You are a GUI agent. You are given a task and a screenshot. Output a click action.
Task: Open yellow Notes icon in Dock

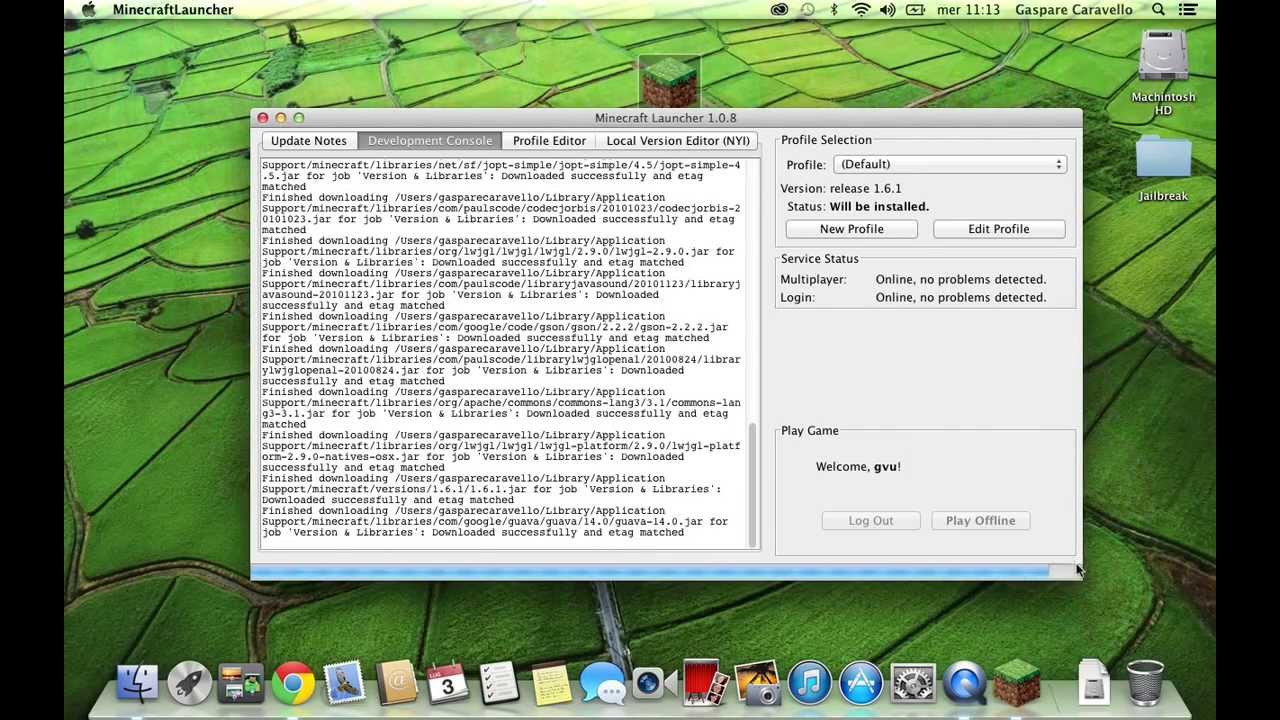point(551,683)
